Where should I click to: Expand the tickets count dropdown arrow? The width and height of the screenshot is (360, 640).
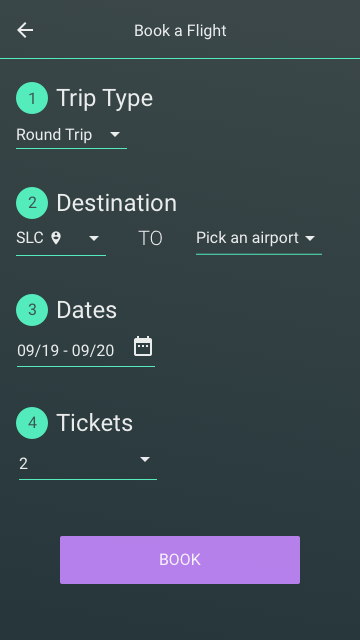tap(145, 460)
